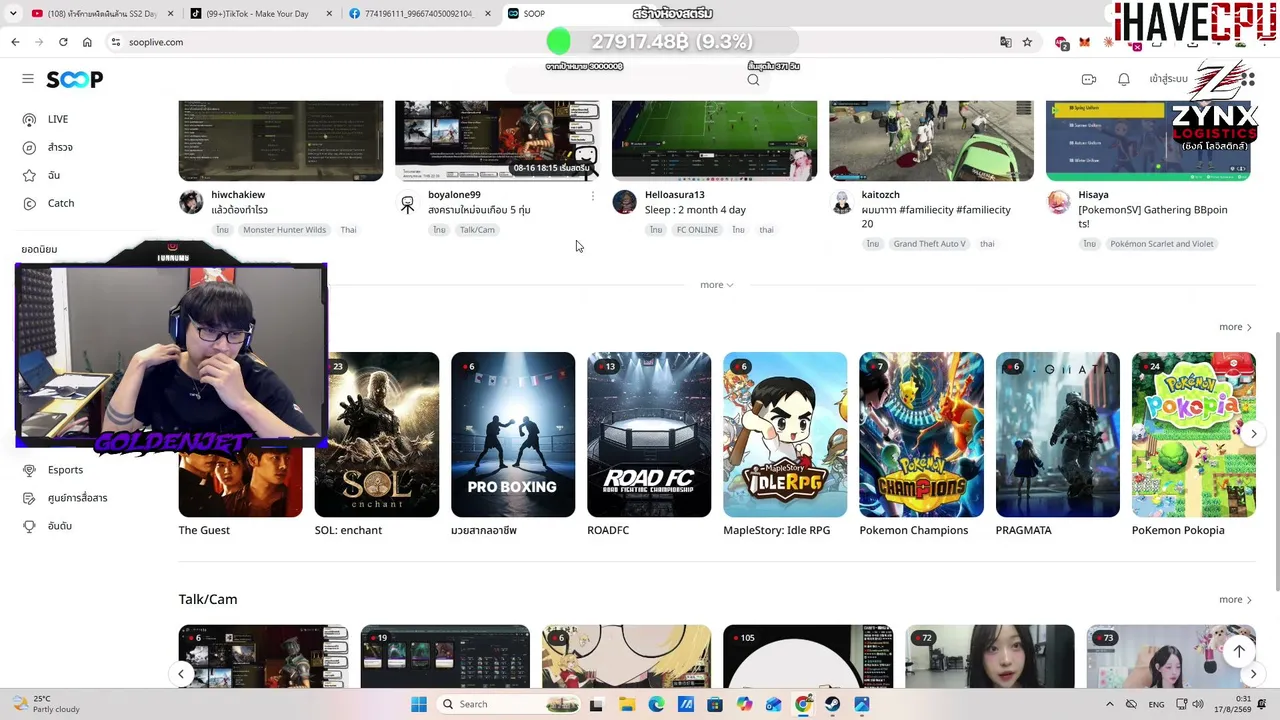Close the TikTok tab
Screen dimensions: 1280x720
330,14
